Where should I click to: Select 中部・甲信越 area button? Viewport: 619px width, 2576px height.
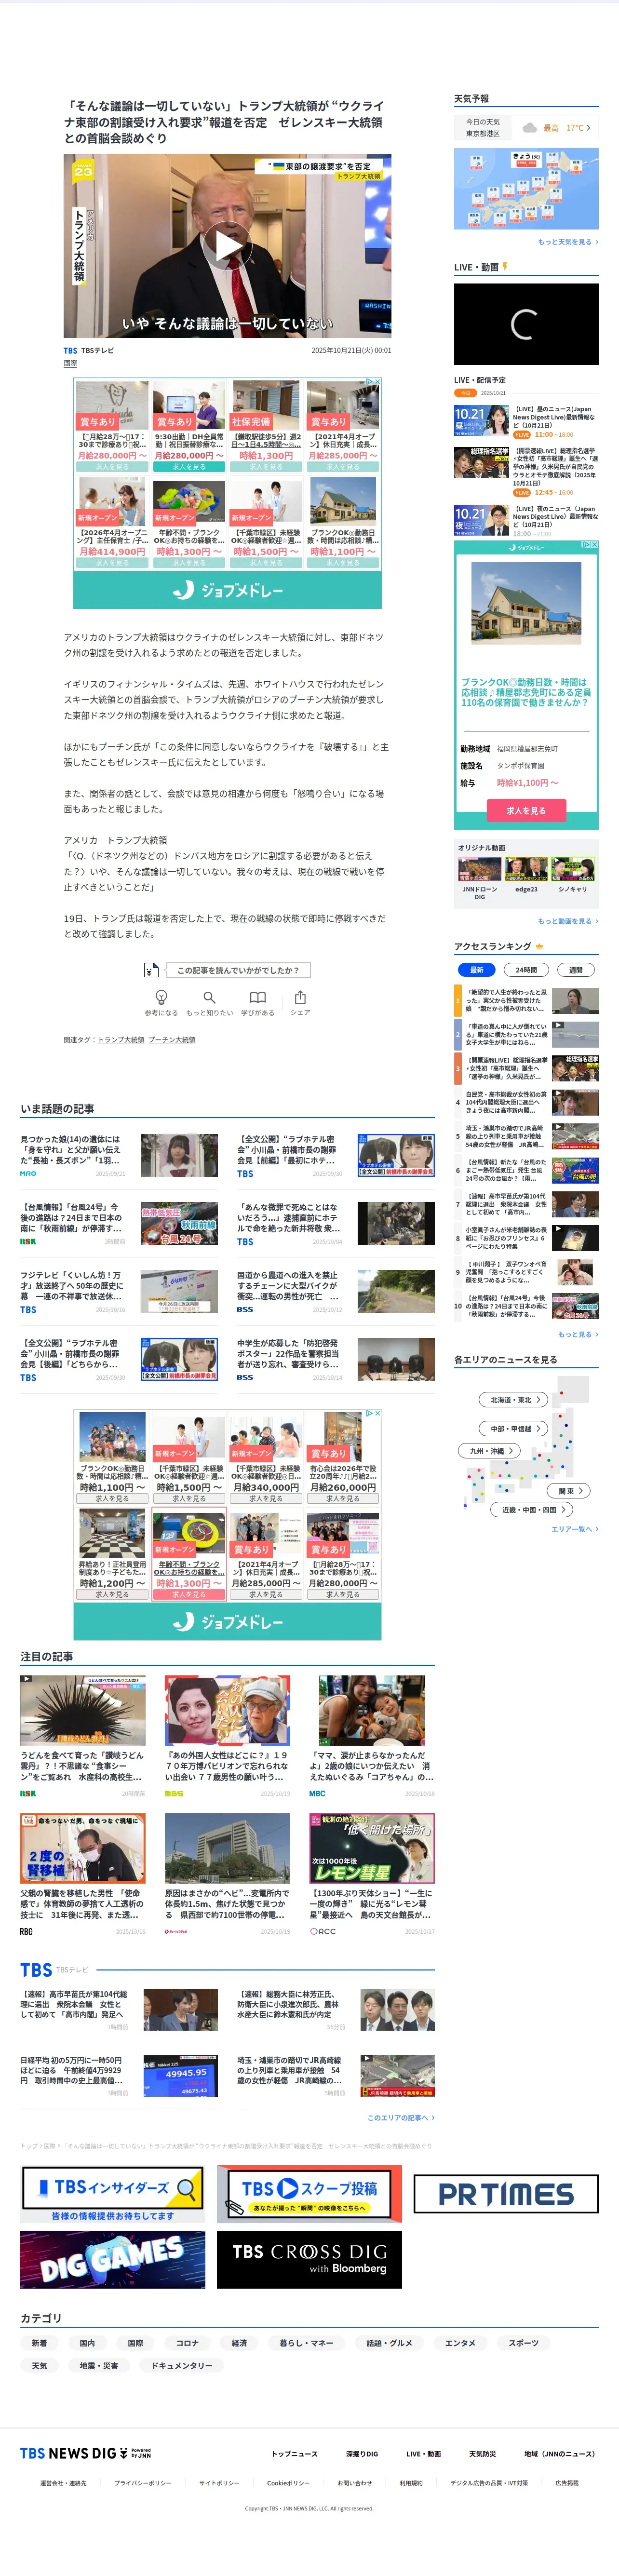point(514,1428)
